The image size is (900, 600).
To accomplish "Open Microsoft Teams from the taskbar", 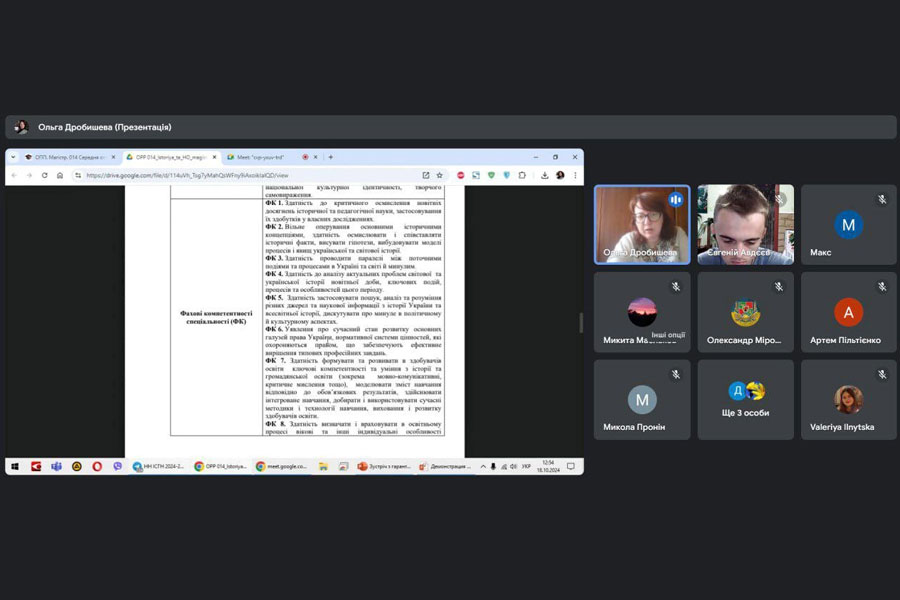I will point(56,466).
